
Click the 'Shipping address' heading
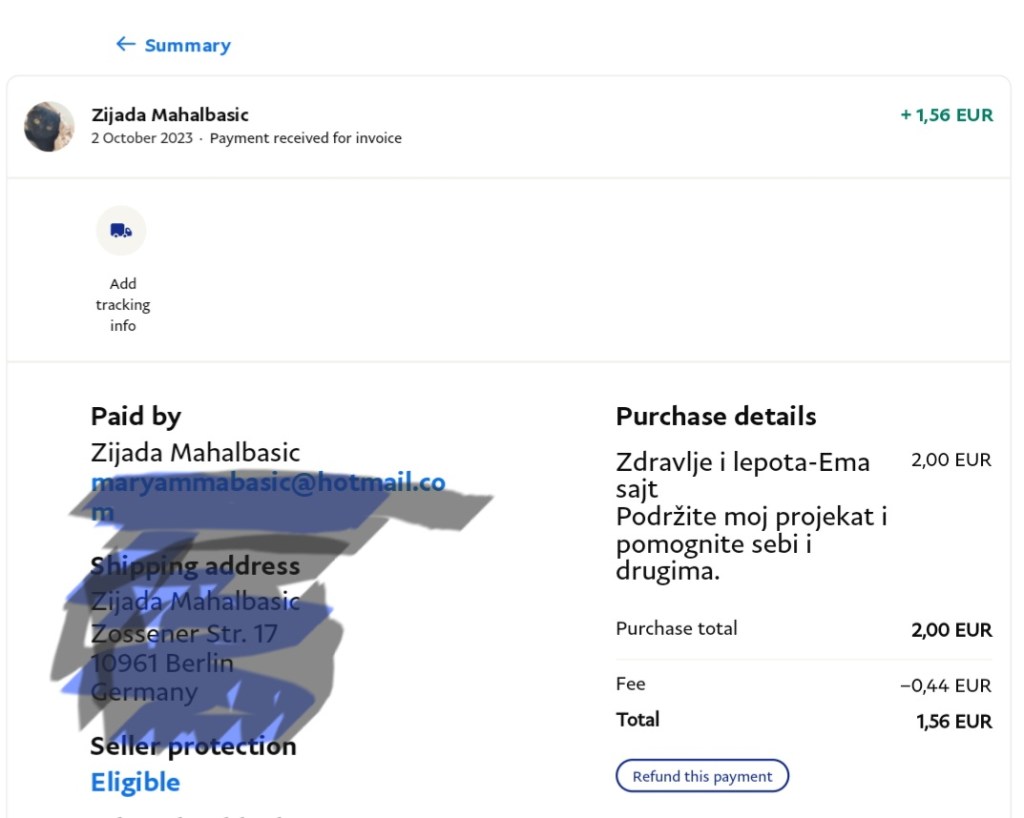coord(195,566)
